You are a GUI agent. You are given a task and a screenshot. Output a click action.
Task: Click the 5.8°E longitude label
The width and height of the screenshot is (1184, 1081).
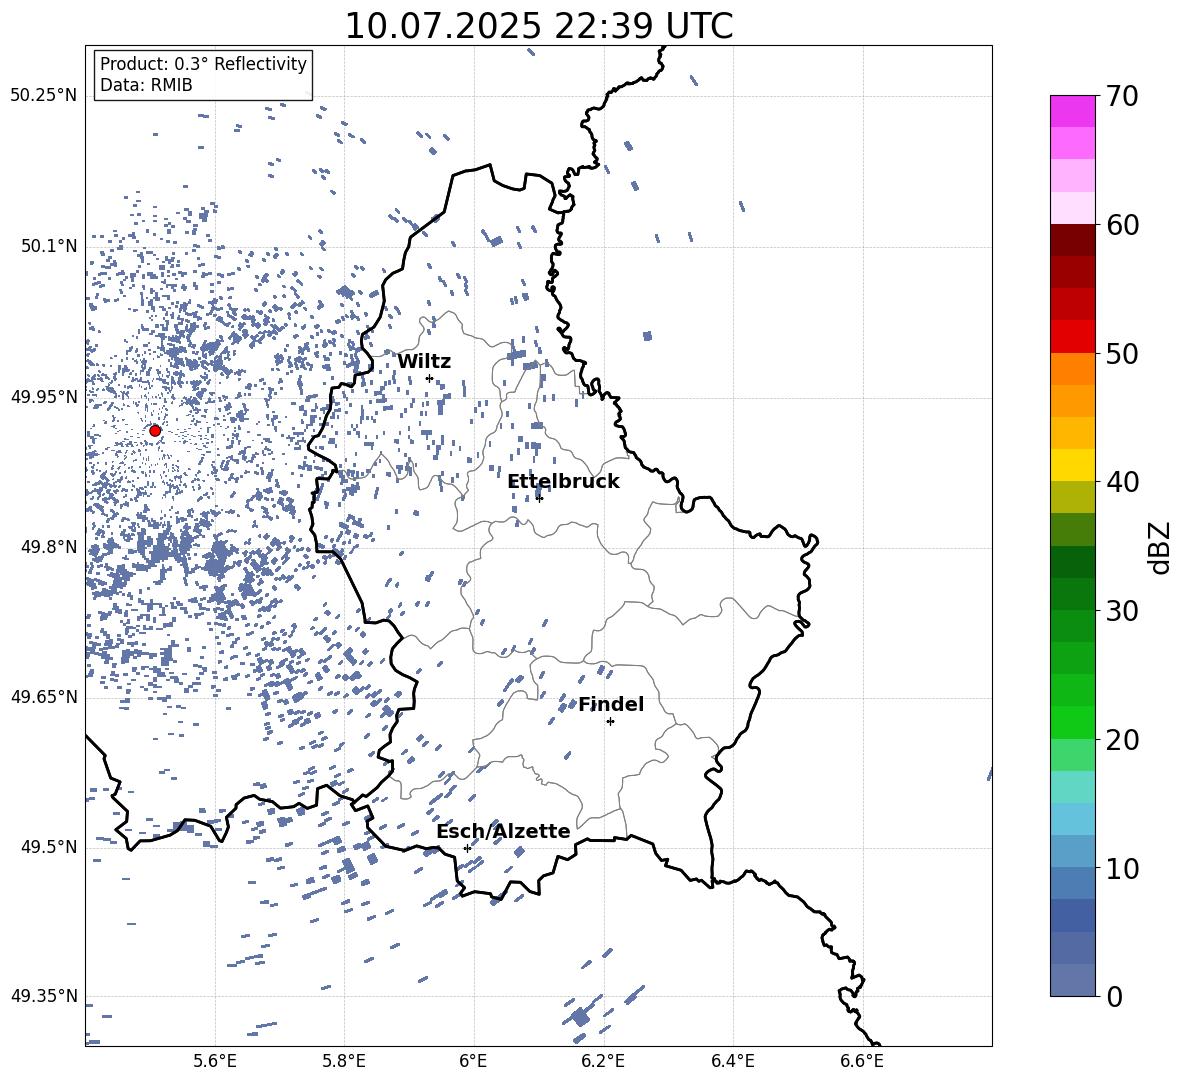[344, 1061]
